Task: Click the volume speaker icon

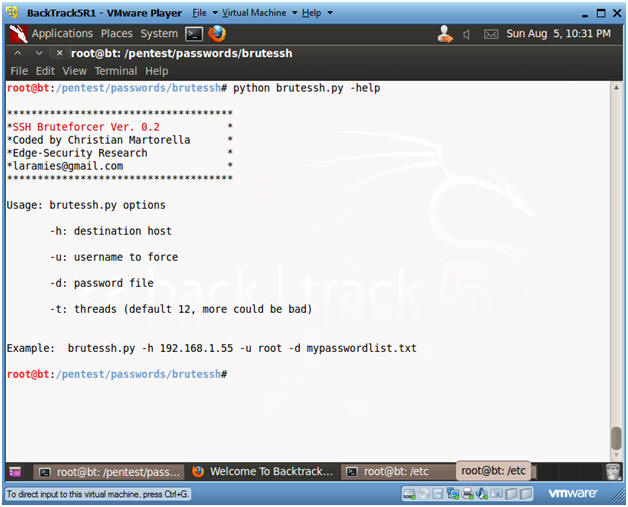Action: pyautogui.click(x=467, y=34)
